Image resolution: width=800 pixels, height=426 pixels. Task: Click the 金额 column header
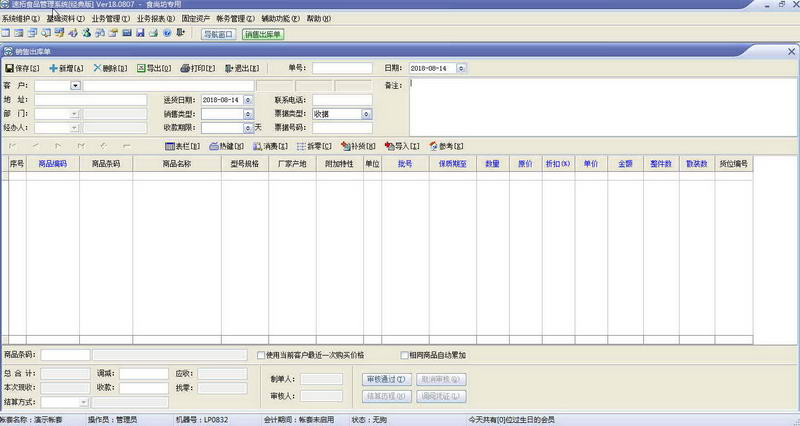click(x=626, y=164)
